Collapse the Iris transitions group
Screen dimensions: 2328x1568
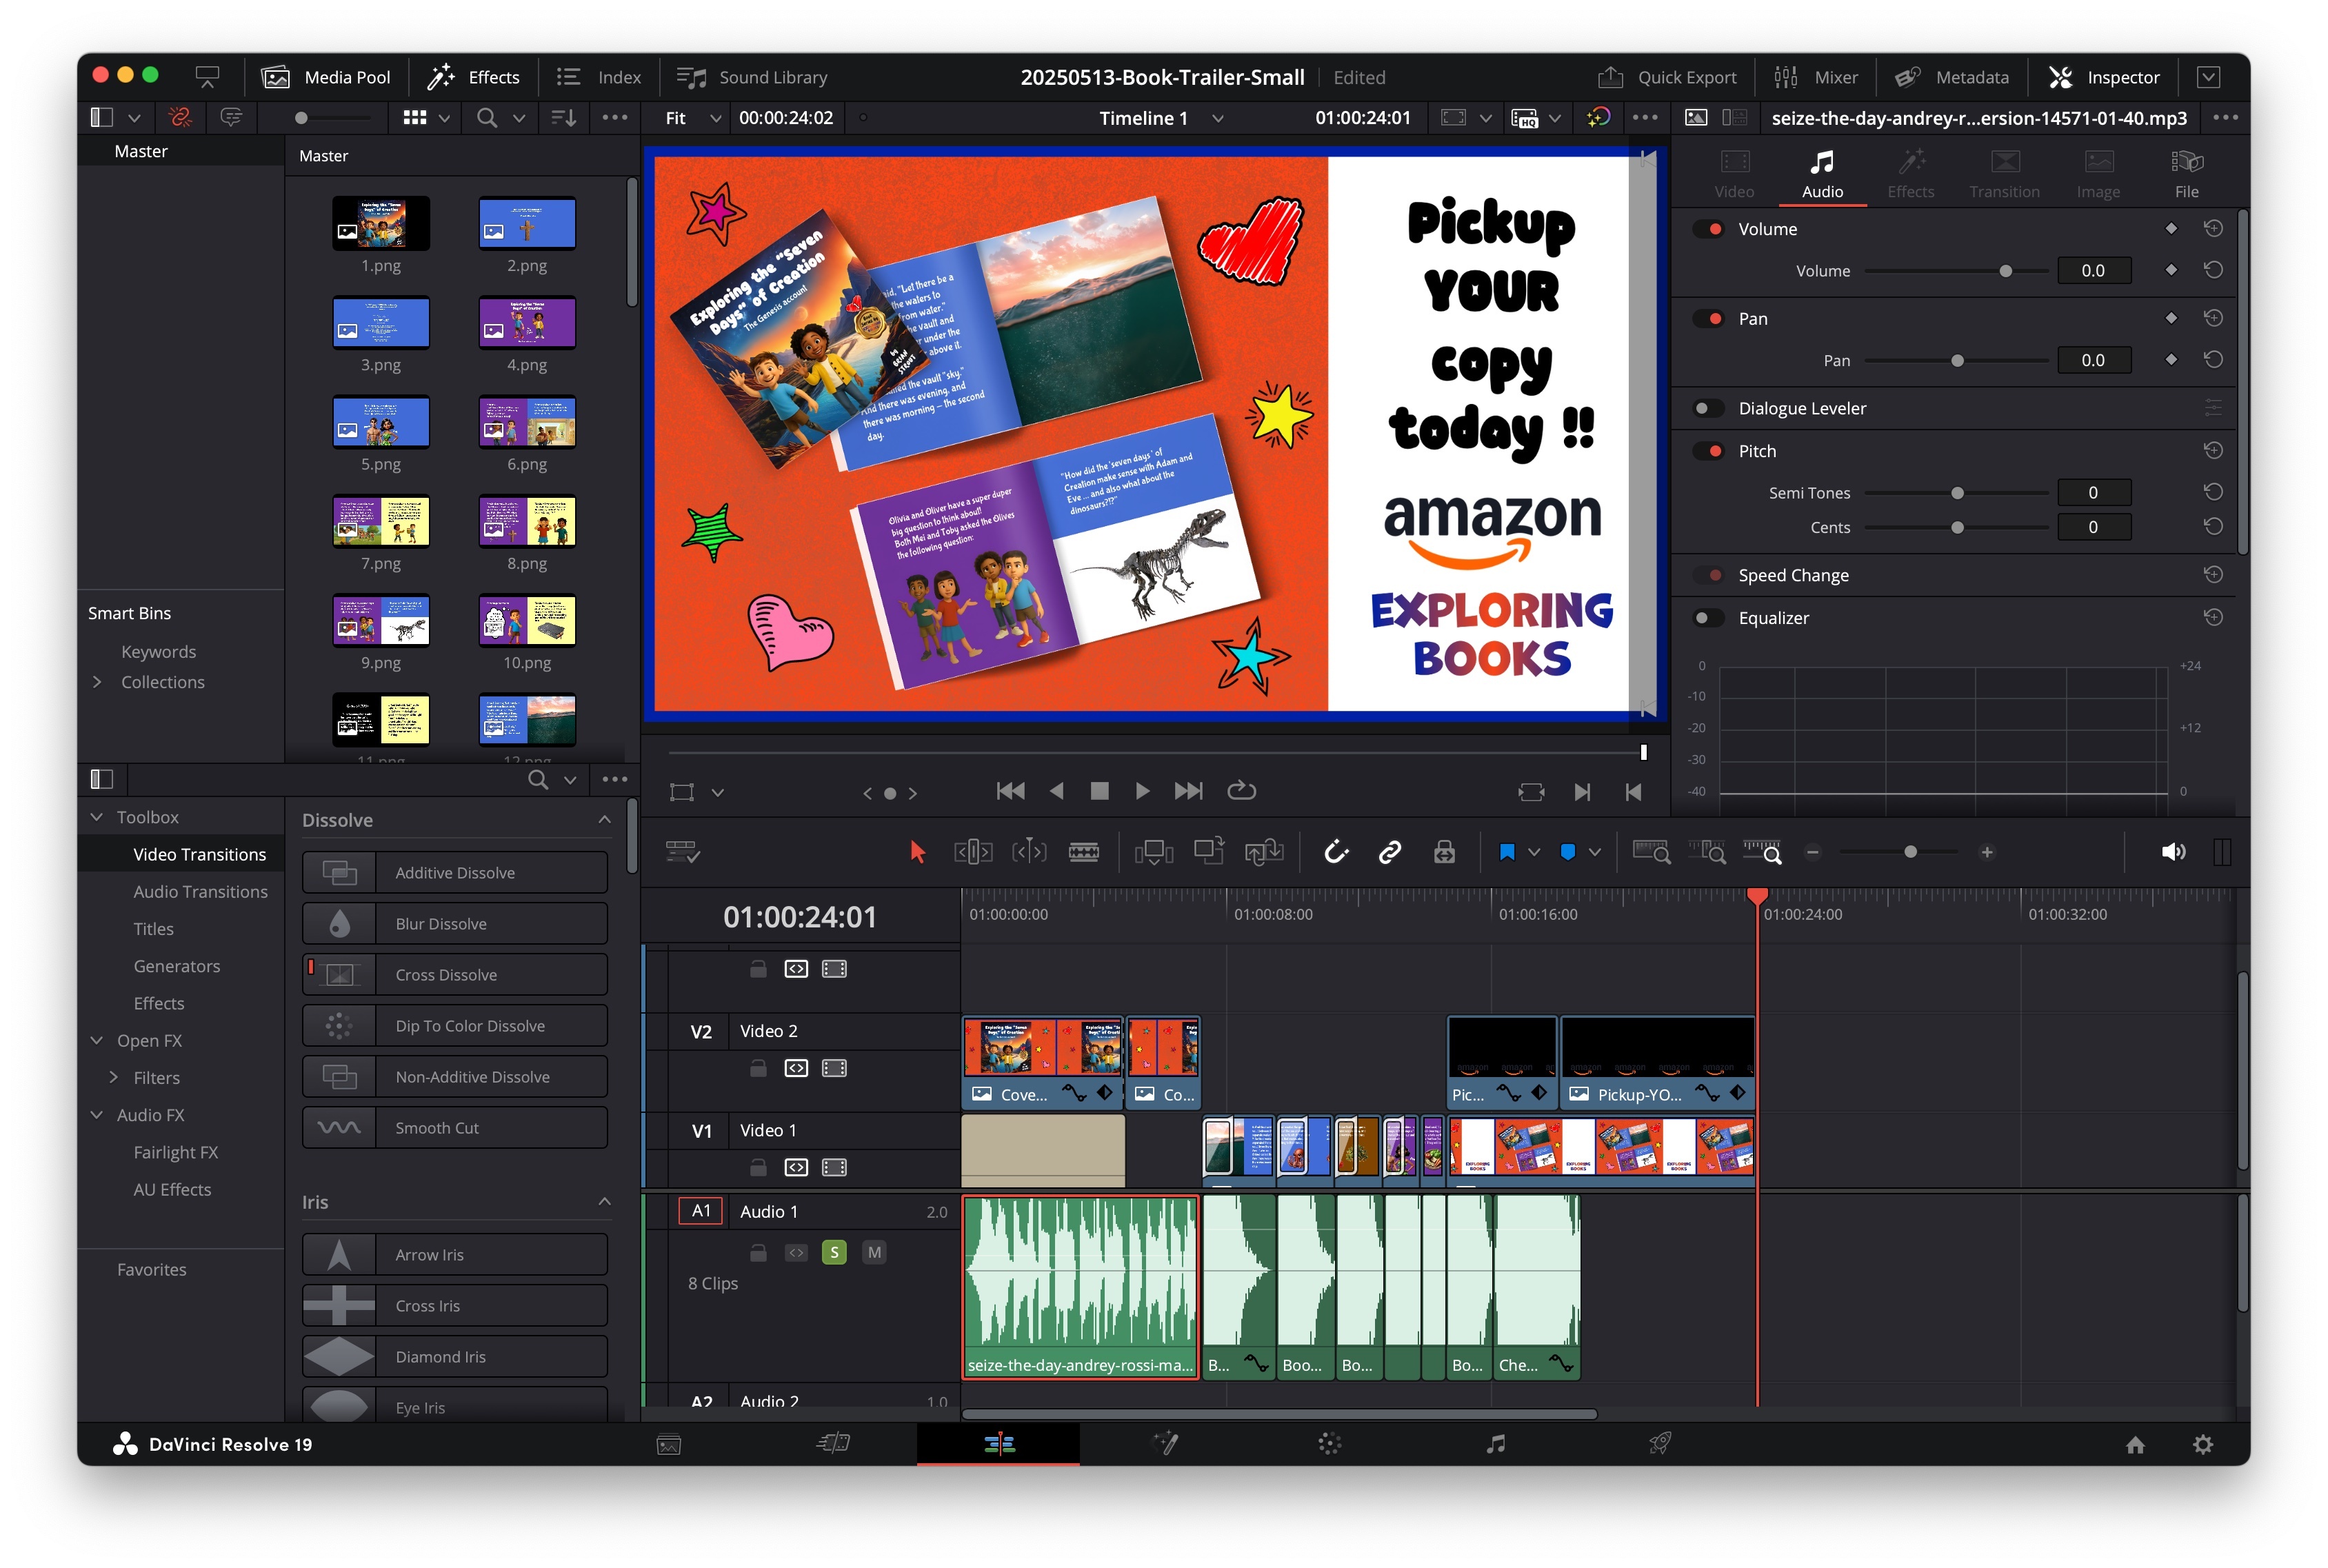(604, 1201)
